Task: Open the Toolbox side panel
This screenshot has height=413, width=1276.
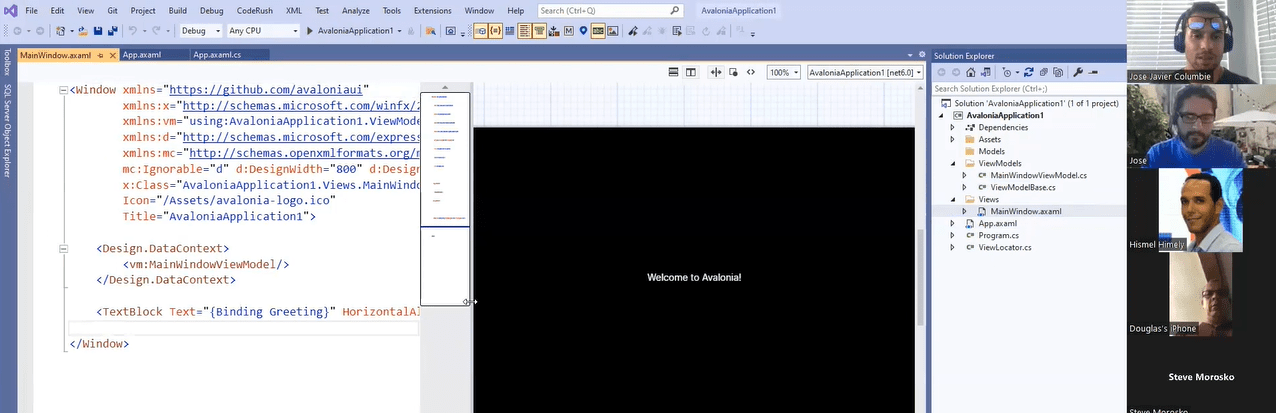Action: click(x=6, y=64)
